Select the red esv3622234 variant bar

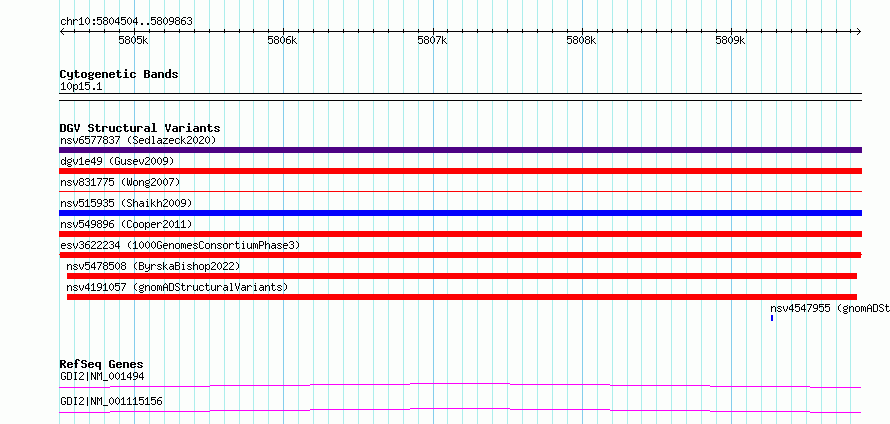click(x=460, y=255)
